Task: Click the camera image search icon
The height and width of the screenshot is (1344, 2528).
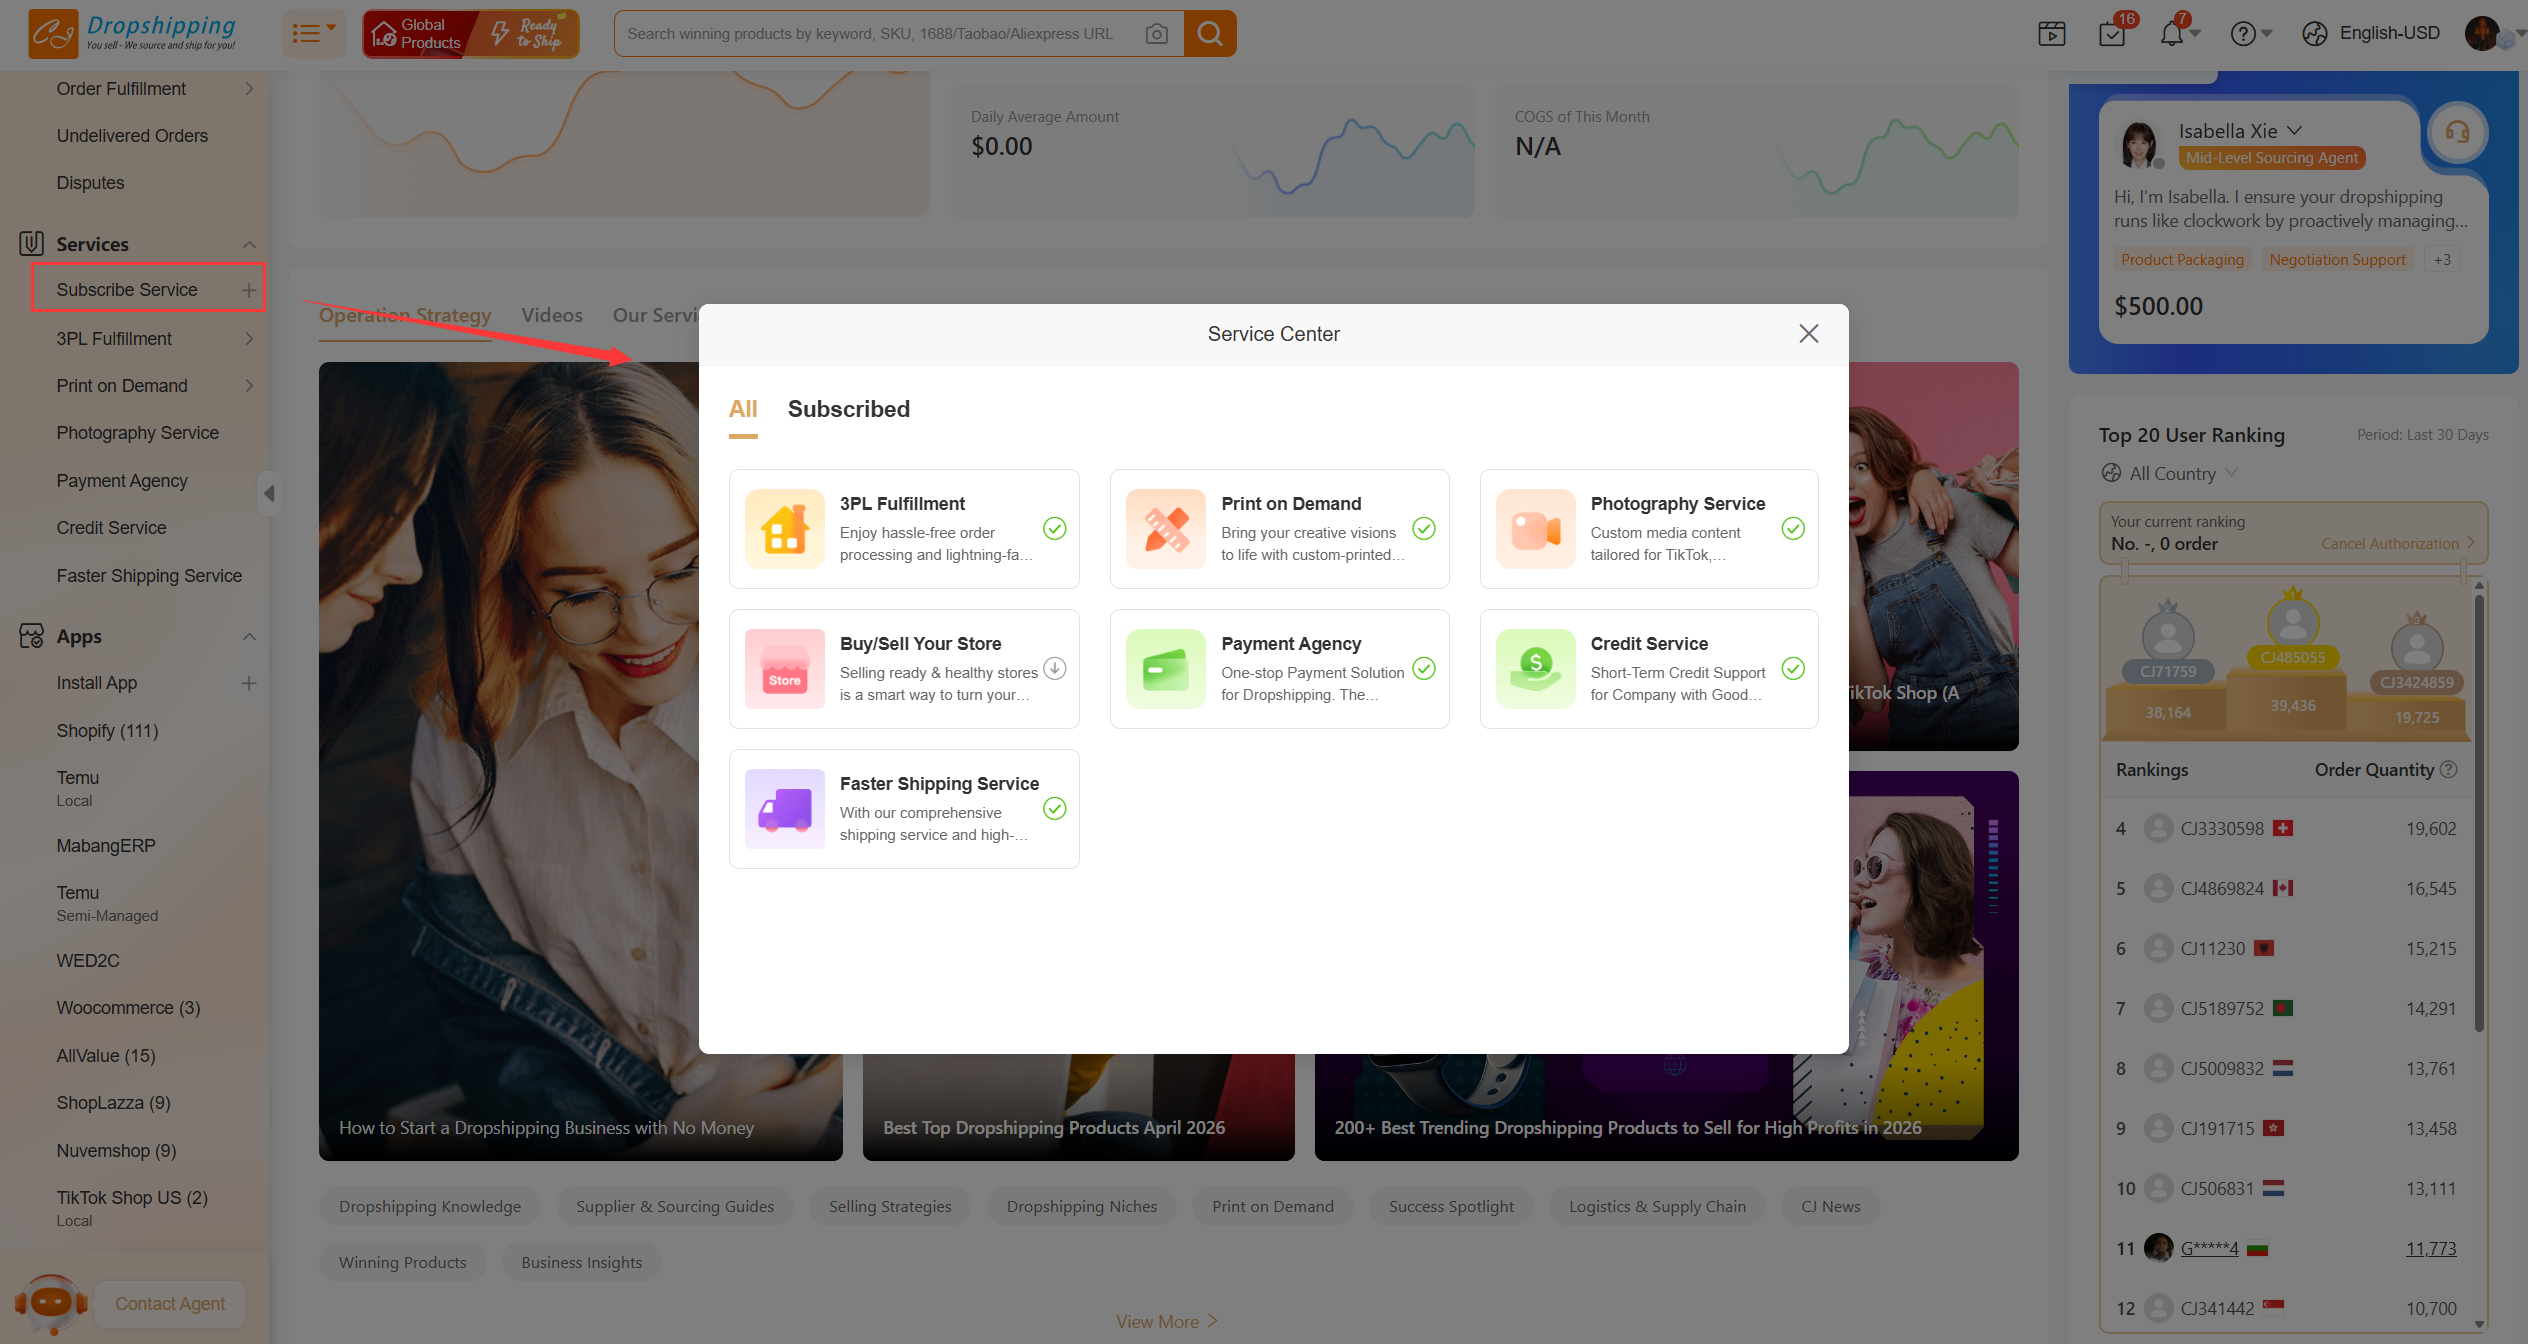Action: point(1157,34)
